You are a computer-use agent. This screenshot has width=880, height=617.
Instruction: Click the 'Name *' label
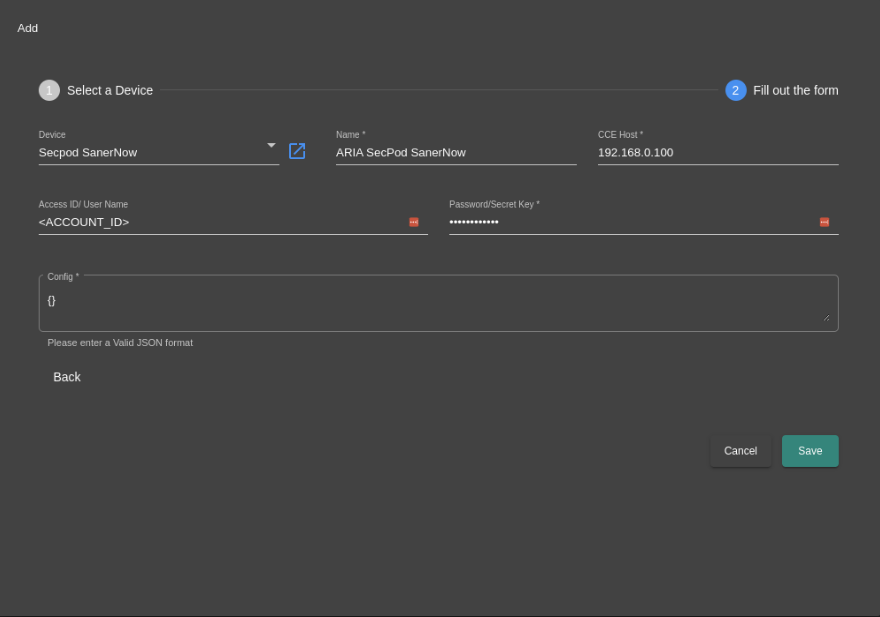[350, 135]
